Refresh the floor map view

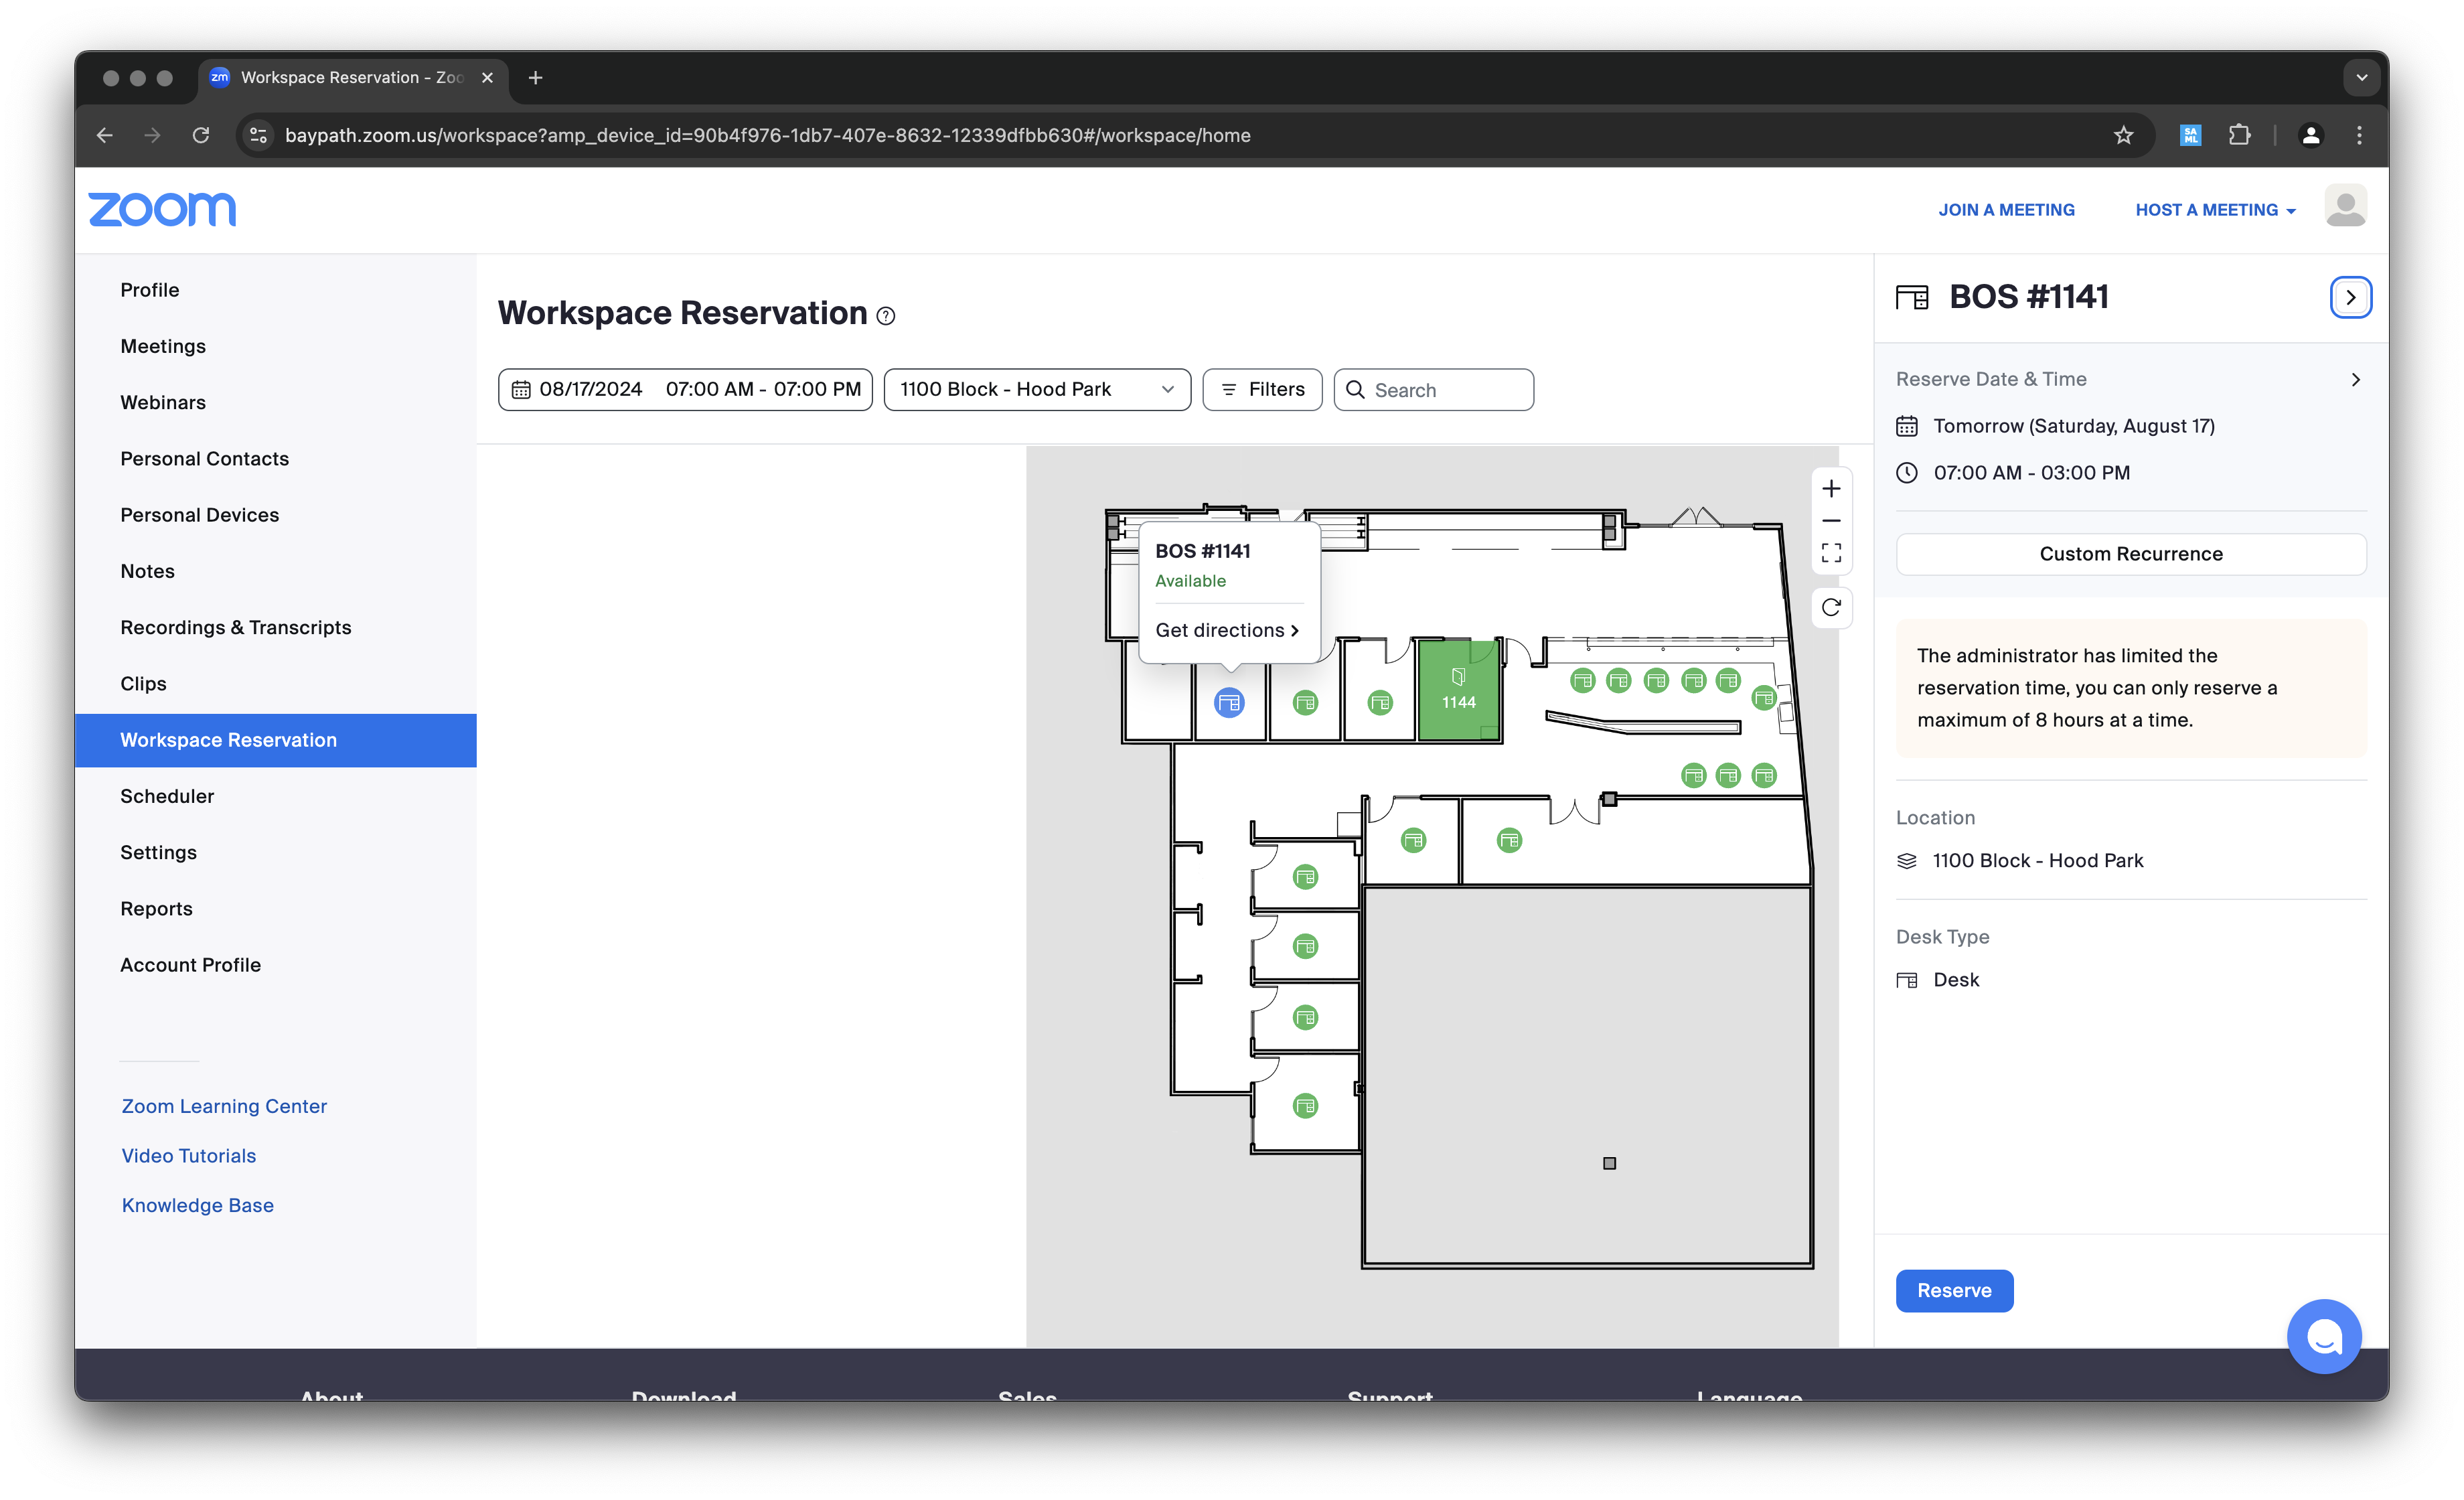coord(1831,607)
